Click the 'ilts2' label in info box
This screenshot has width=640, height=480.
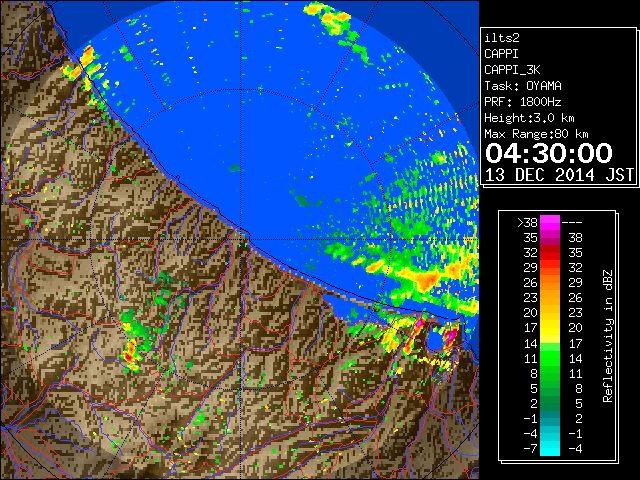[502, 38]
